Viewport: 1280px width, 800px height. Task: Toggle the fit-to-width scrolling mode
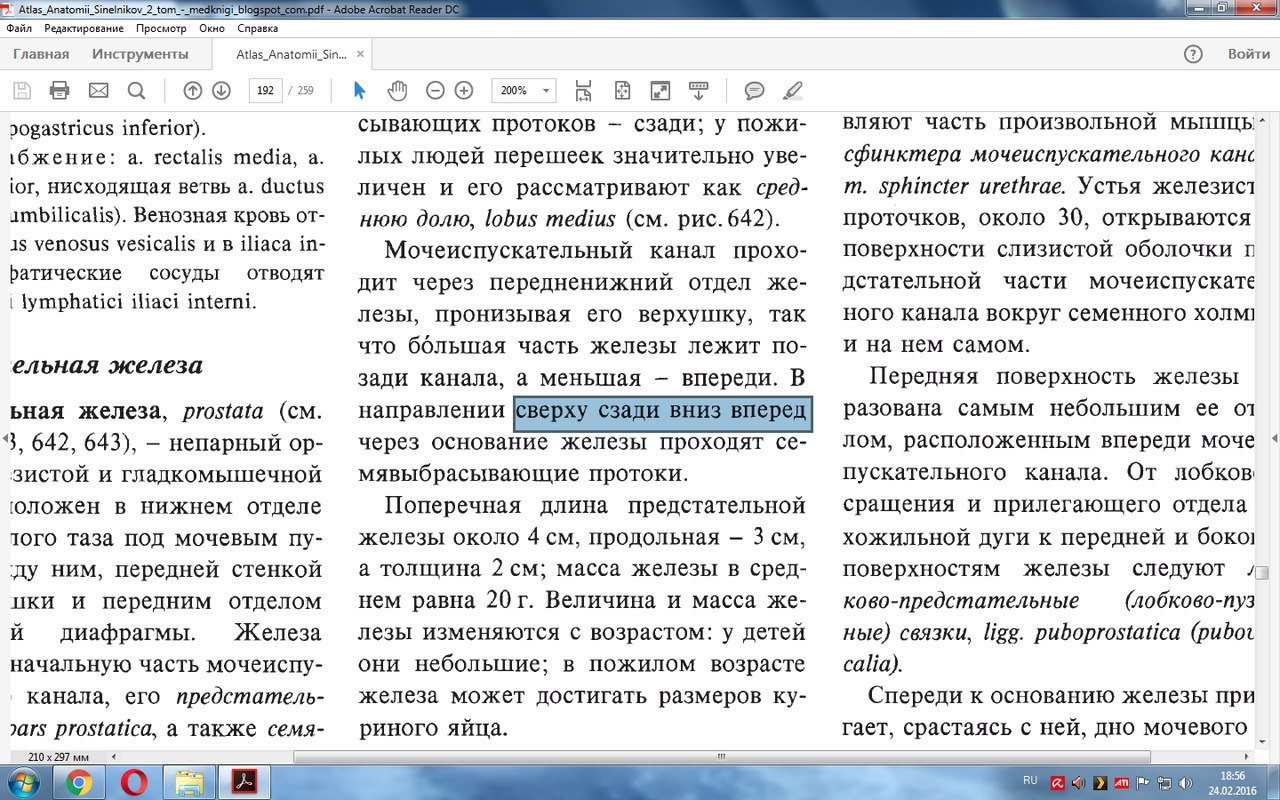pyautogui.click(x=584, y=91)
